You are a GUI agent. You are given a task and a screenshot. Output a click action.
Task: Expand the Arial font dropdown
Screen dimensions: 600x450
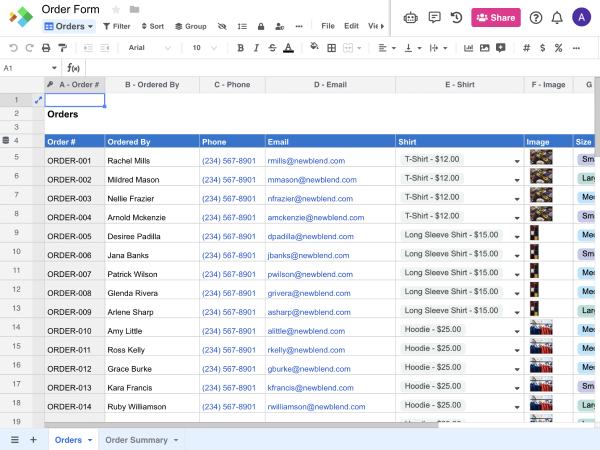pos(148,47)
